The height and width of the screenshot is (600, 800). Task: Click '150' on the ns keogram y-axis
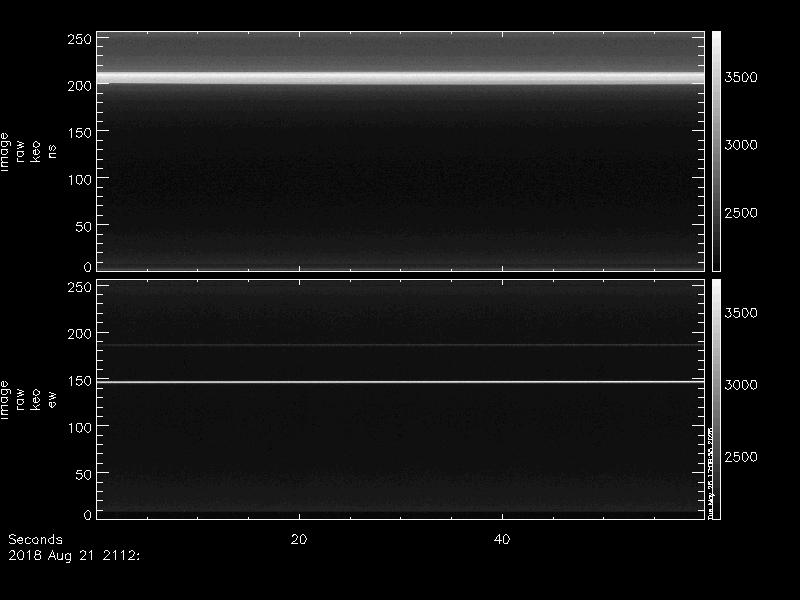[80, 133]
